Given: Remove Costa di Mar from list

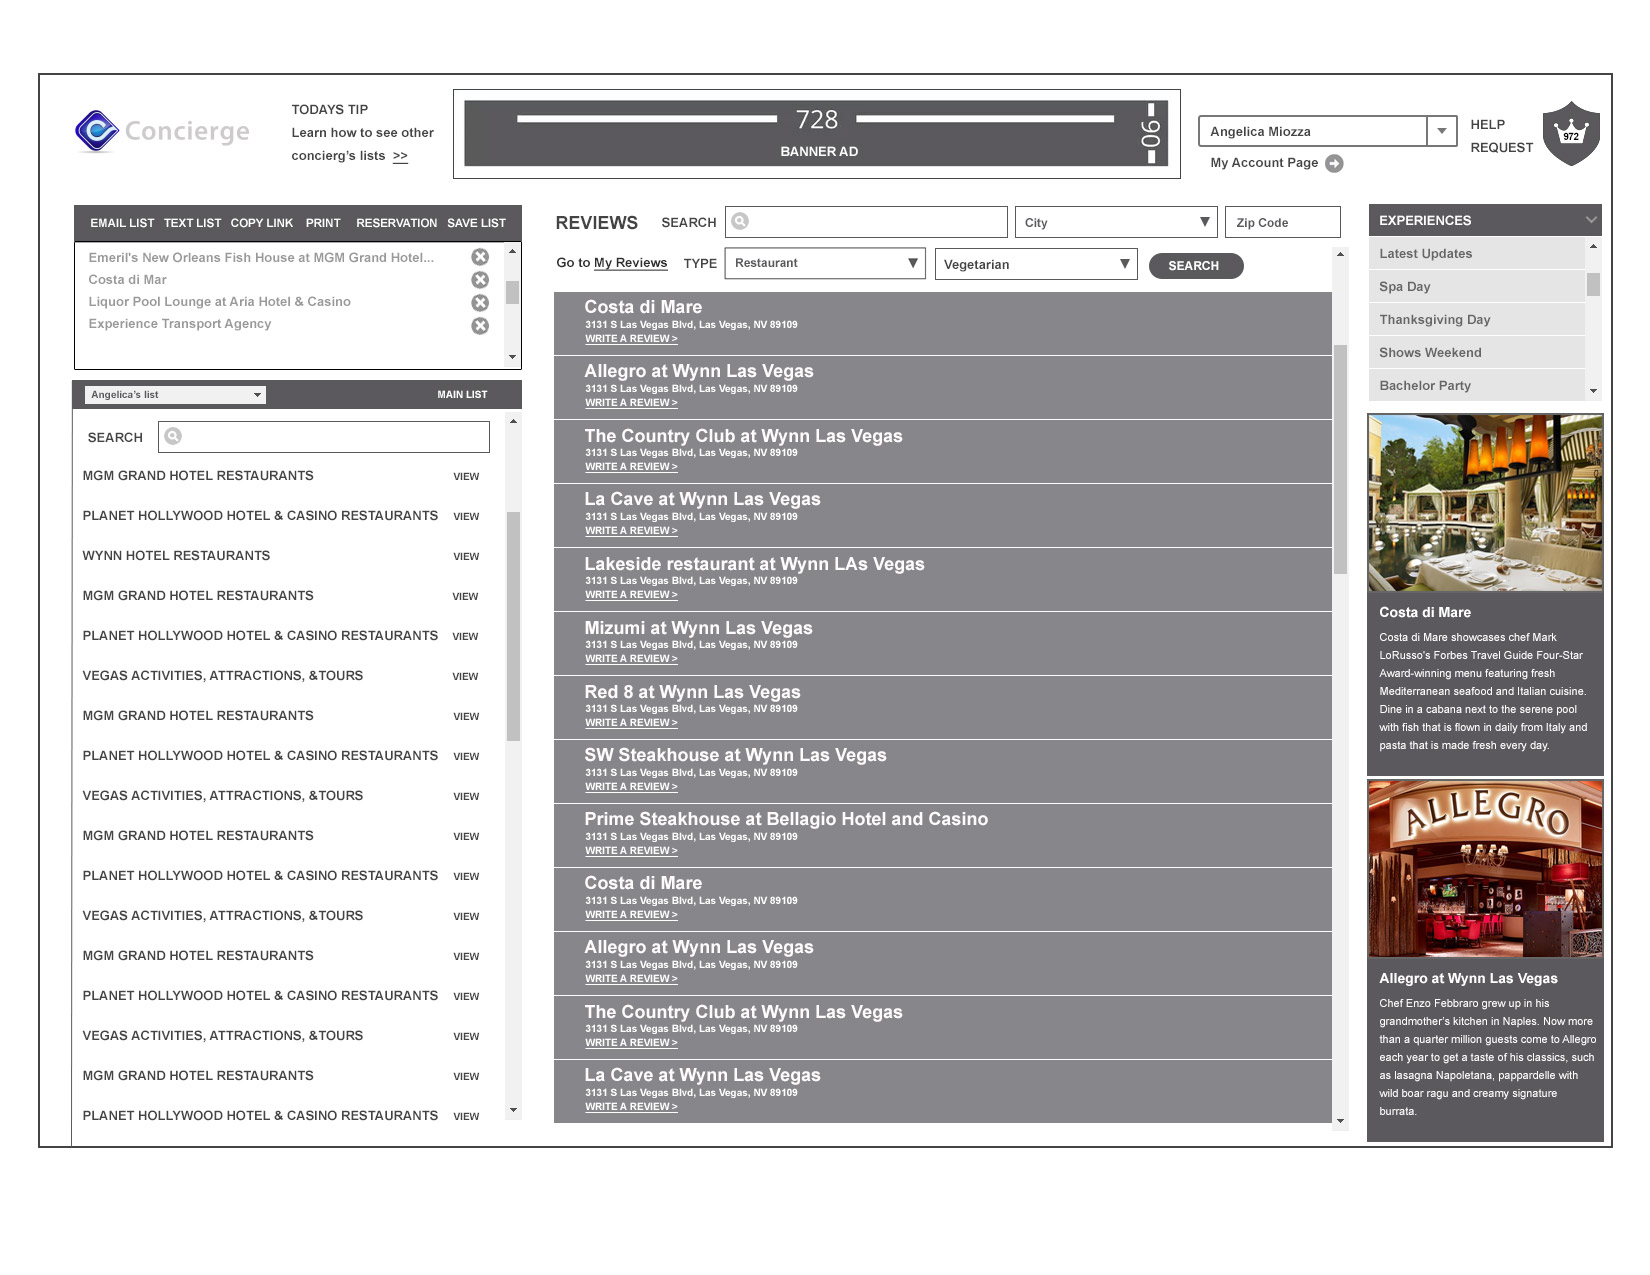Looking at the screenshot, I should point(480,280).
